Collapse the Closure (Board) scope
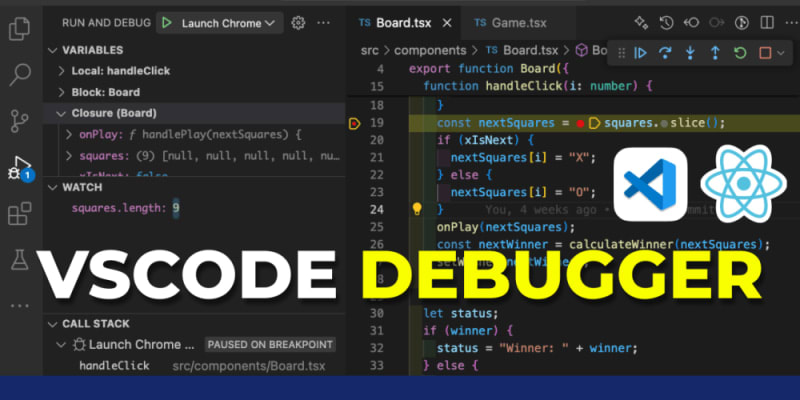This screenshot has width=800, height=400. [50, 114]
